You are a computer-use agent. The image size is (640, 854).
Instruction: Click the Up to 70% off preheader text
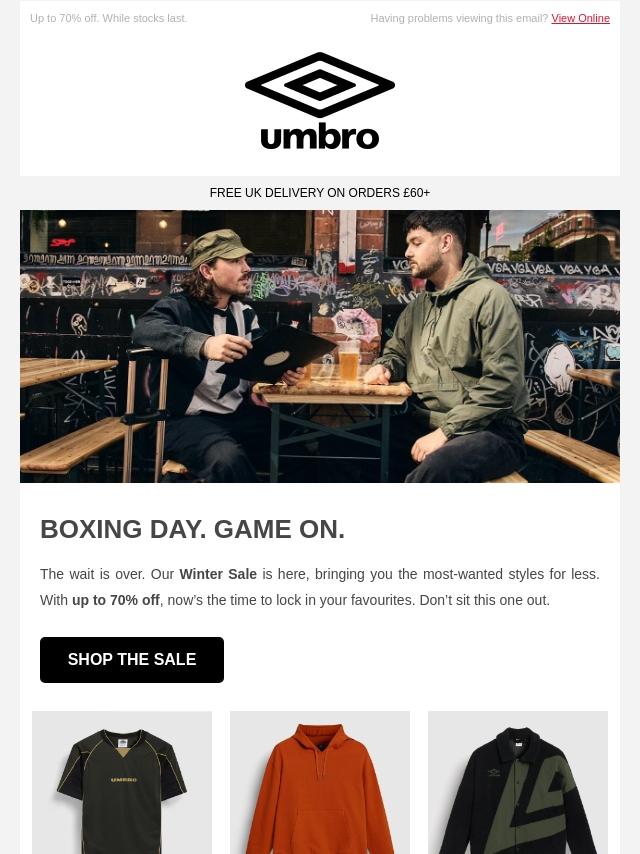point(108,18)
